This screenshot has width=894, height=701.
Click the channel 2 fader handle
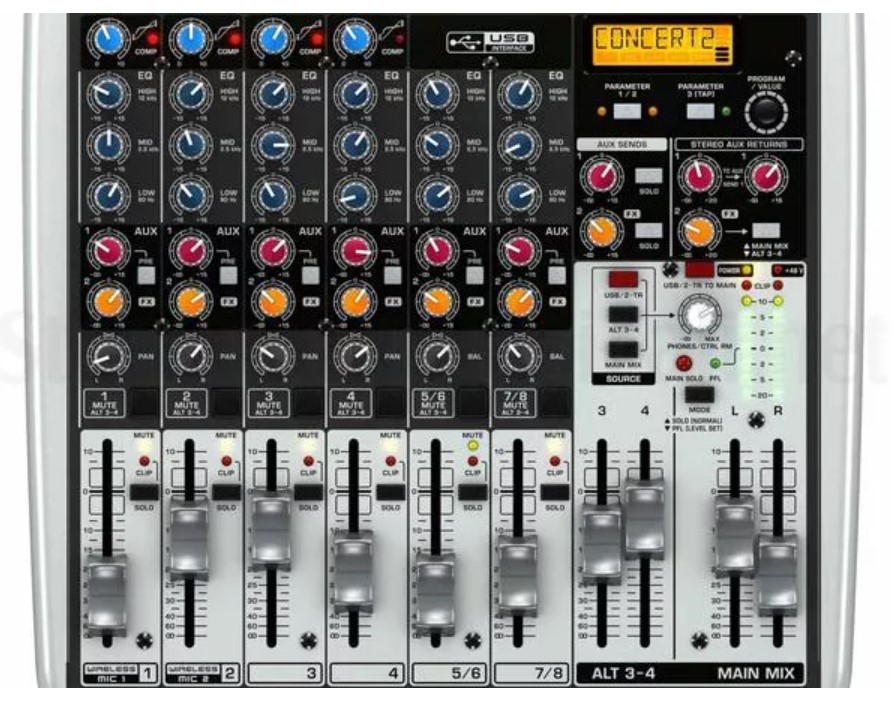pyautogui.click(x=188, y=538)
